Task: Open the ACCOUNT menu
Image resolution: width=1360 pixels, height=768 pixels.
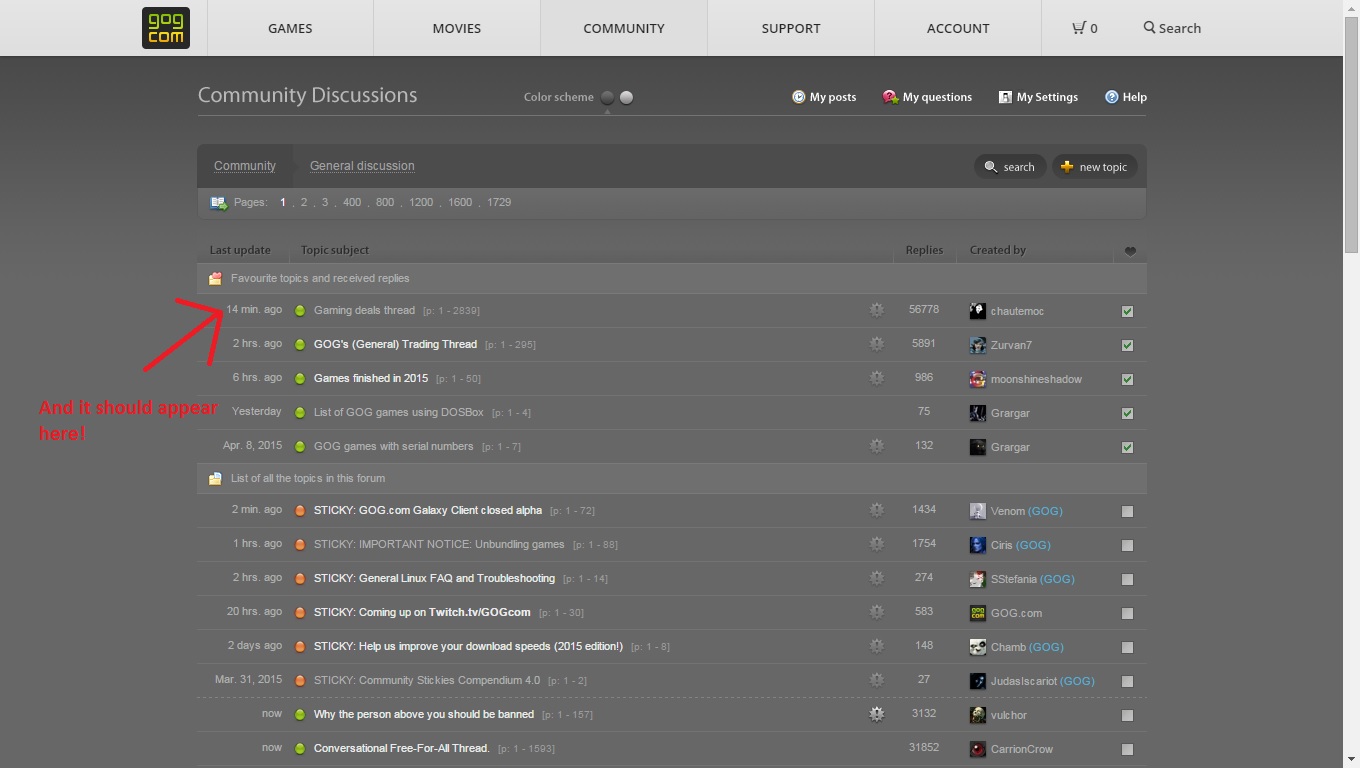Action: coord(958,28)
